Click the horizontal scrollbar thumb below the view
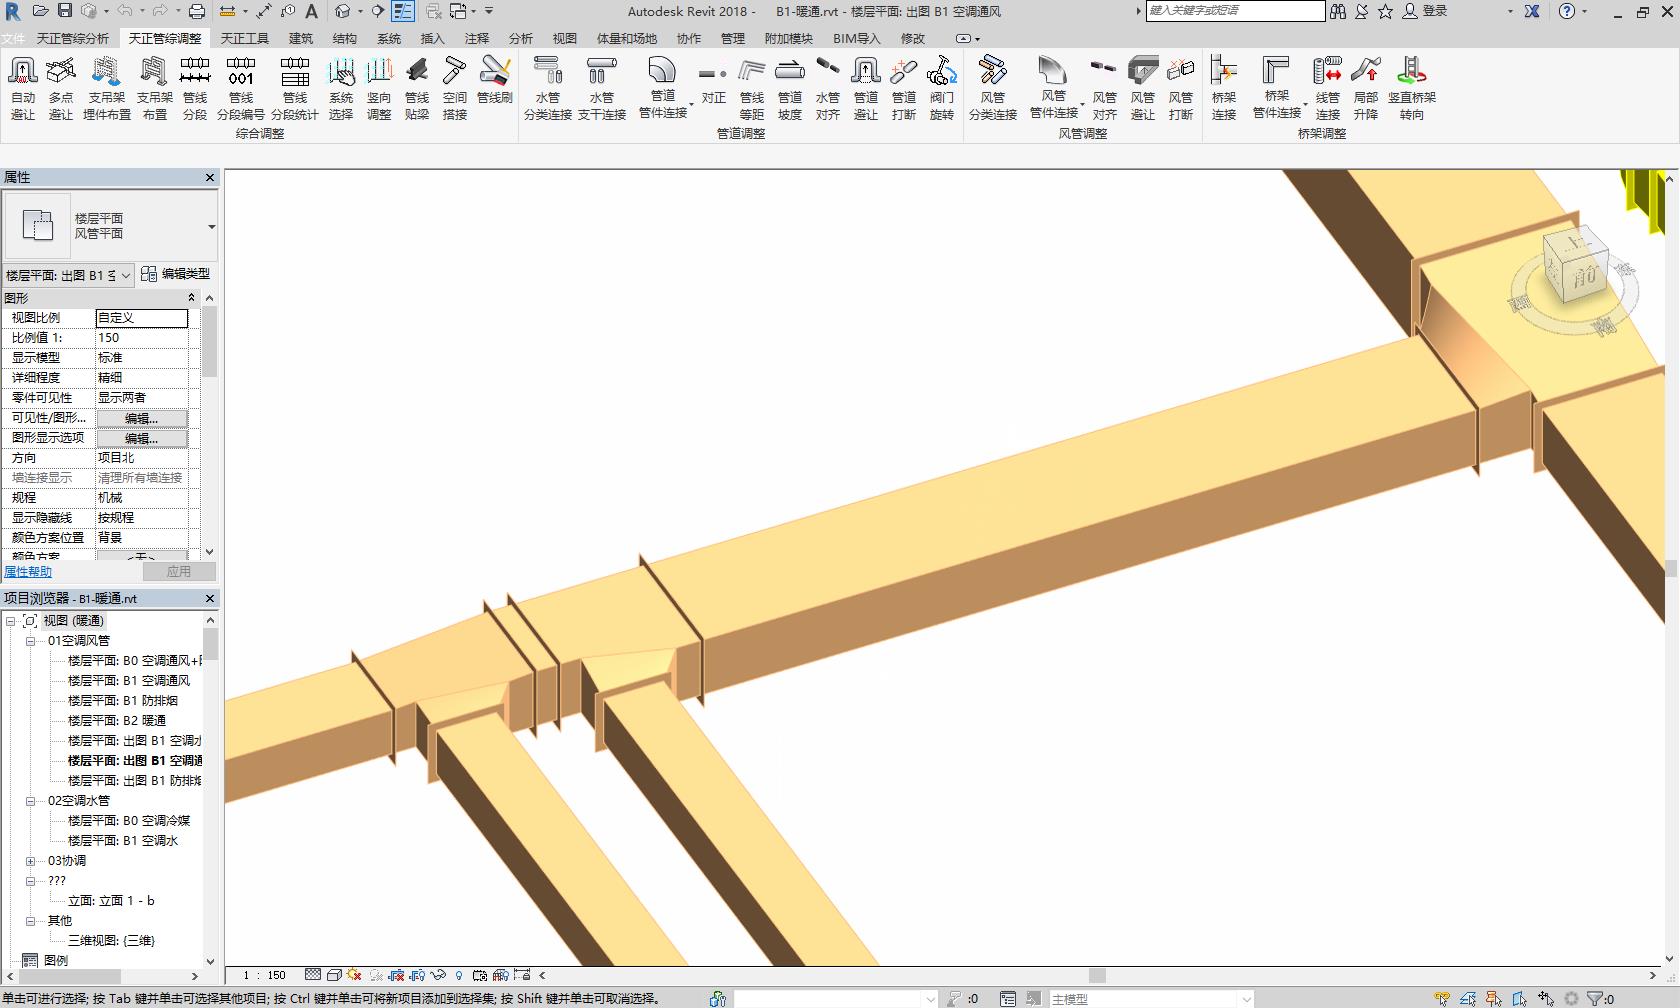 [1097, 975]
